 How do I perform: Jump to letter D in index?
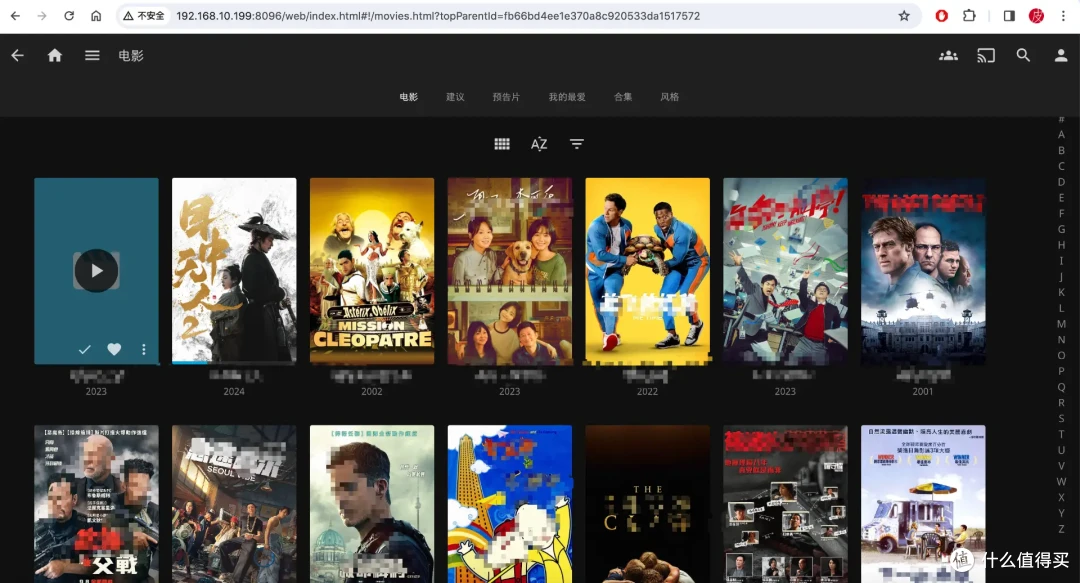click(x=1061, y=182)
